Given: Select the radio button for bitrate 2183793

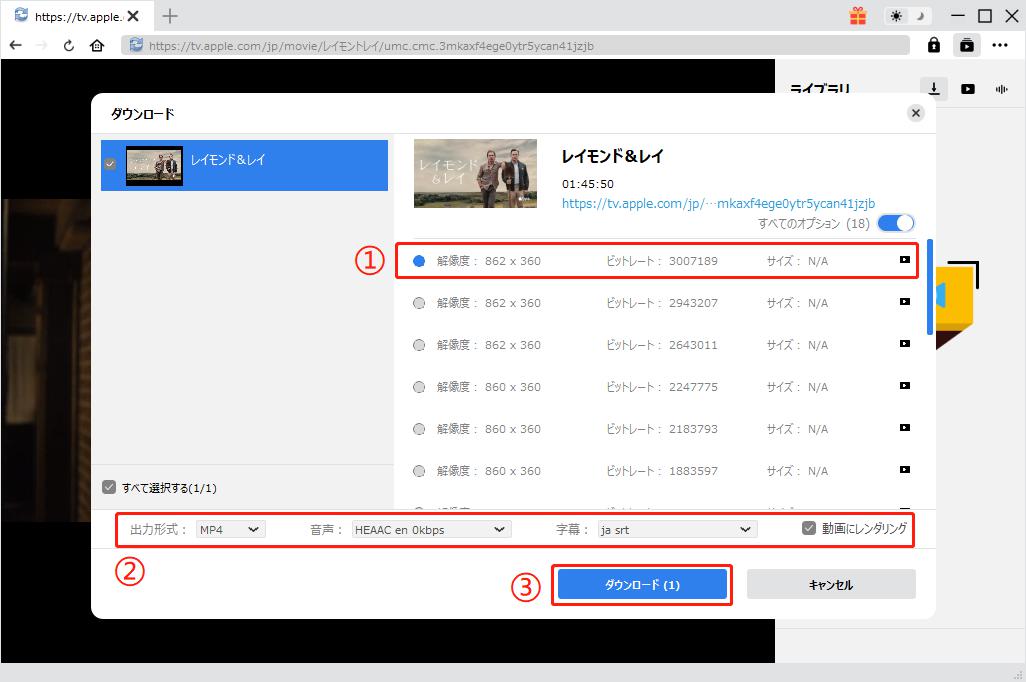Looking at the screenshot, I should tap(419, 429).
